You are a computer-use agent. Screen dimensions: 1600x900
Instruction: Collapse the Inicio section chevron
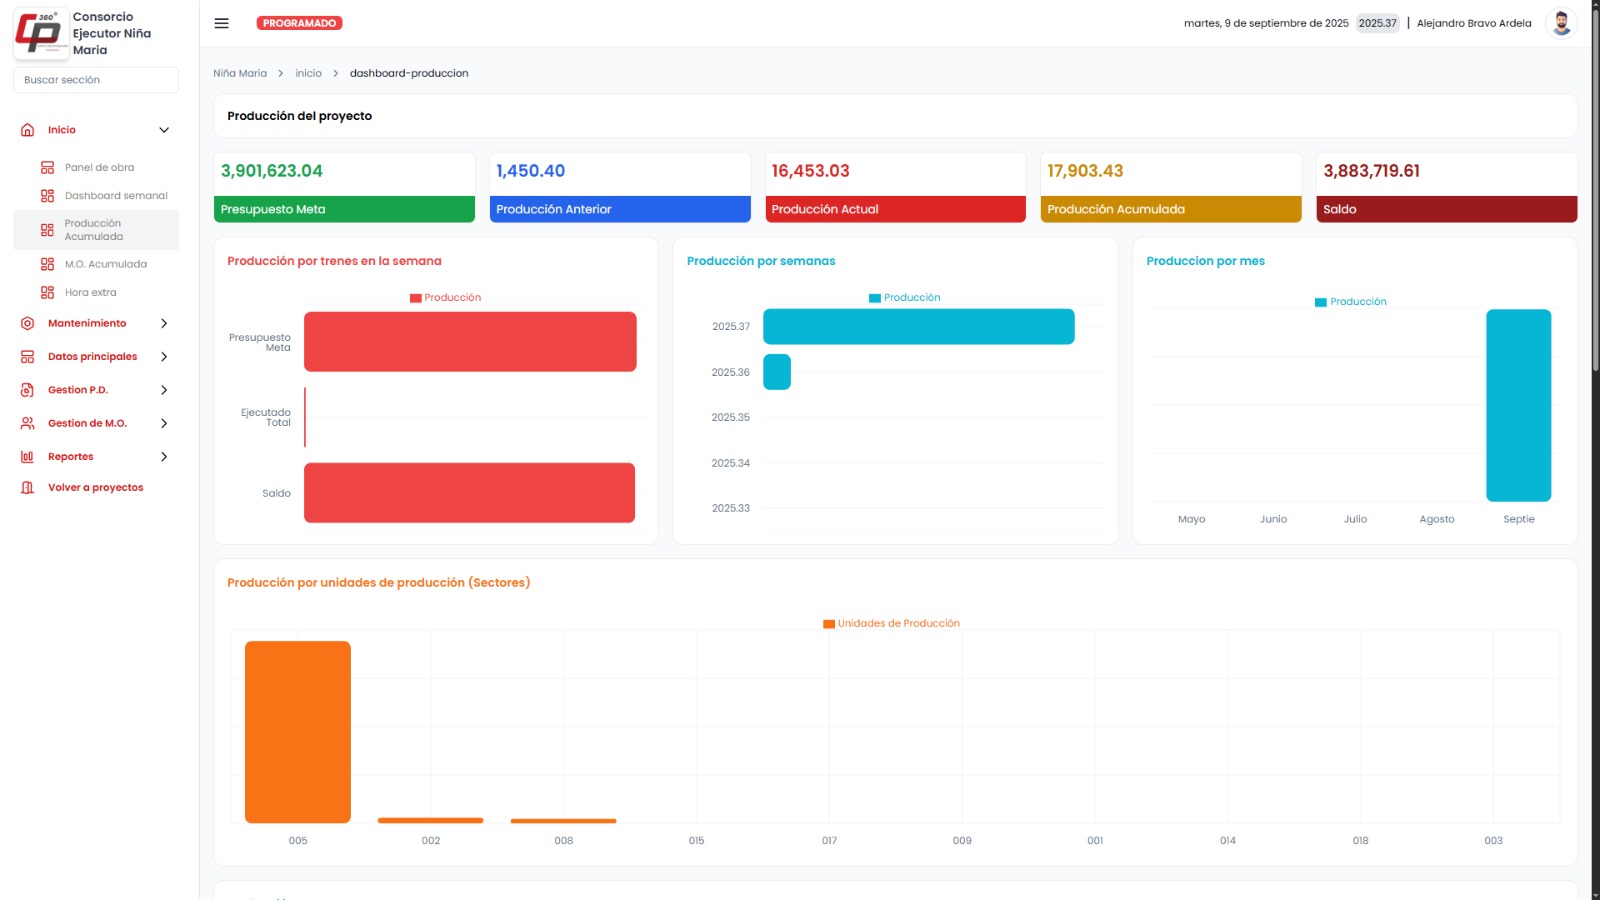tap(164, 130)
